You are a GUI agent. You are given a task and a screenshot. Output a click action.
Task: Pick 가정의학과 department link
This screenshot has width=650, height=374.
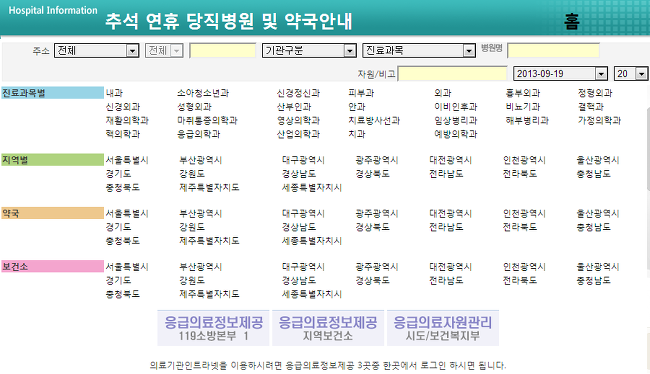point(599,120)
